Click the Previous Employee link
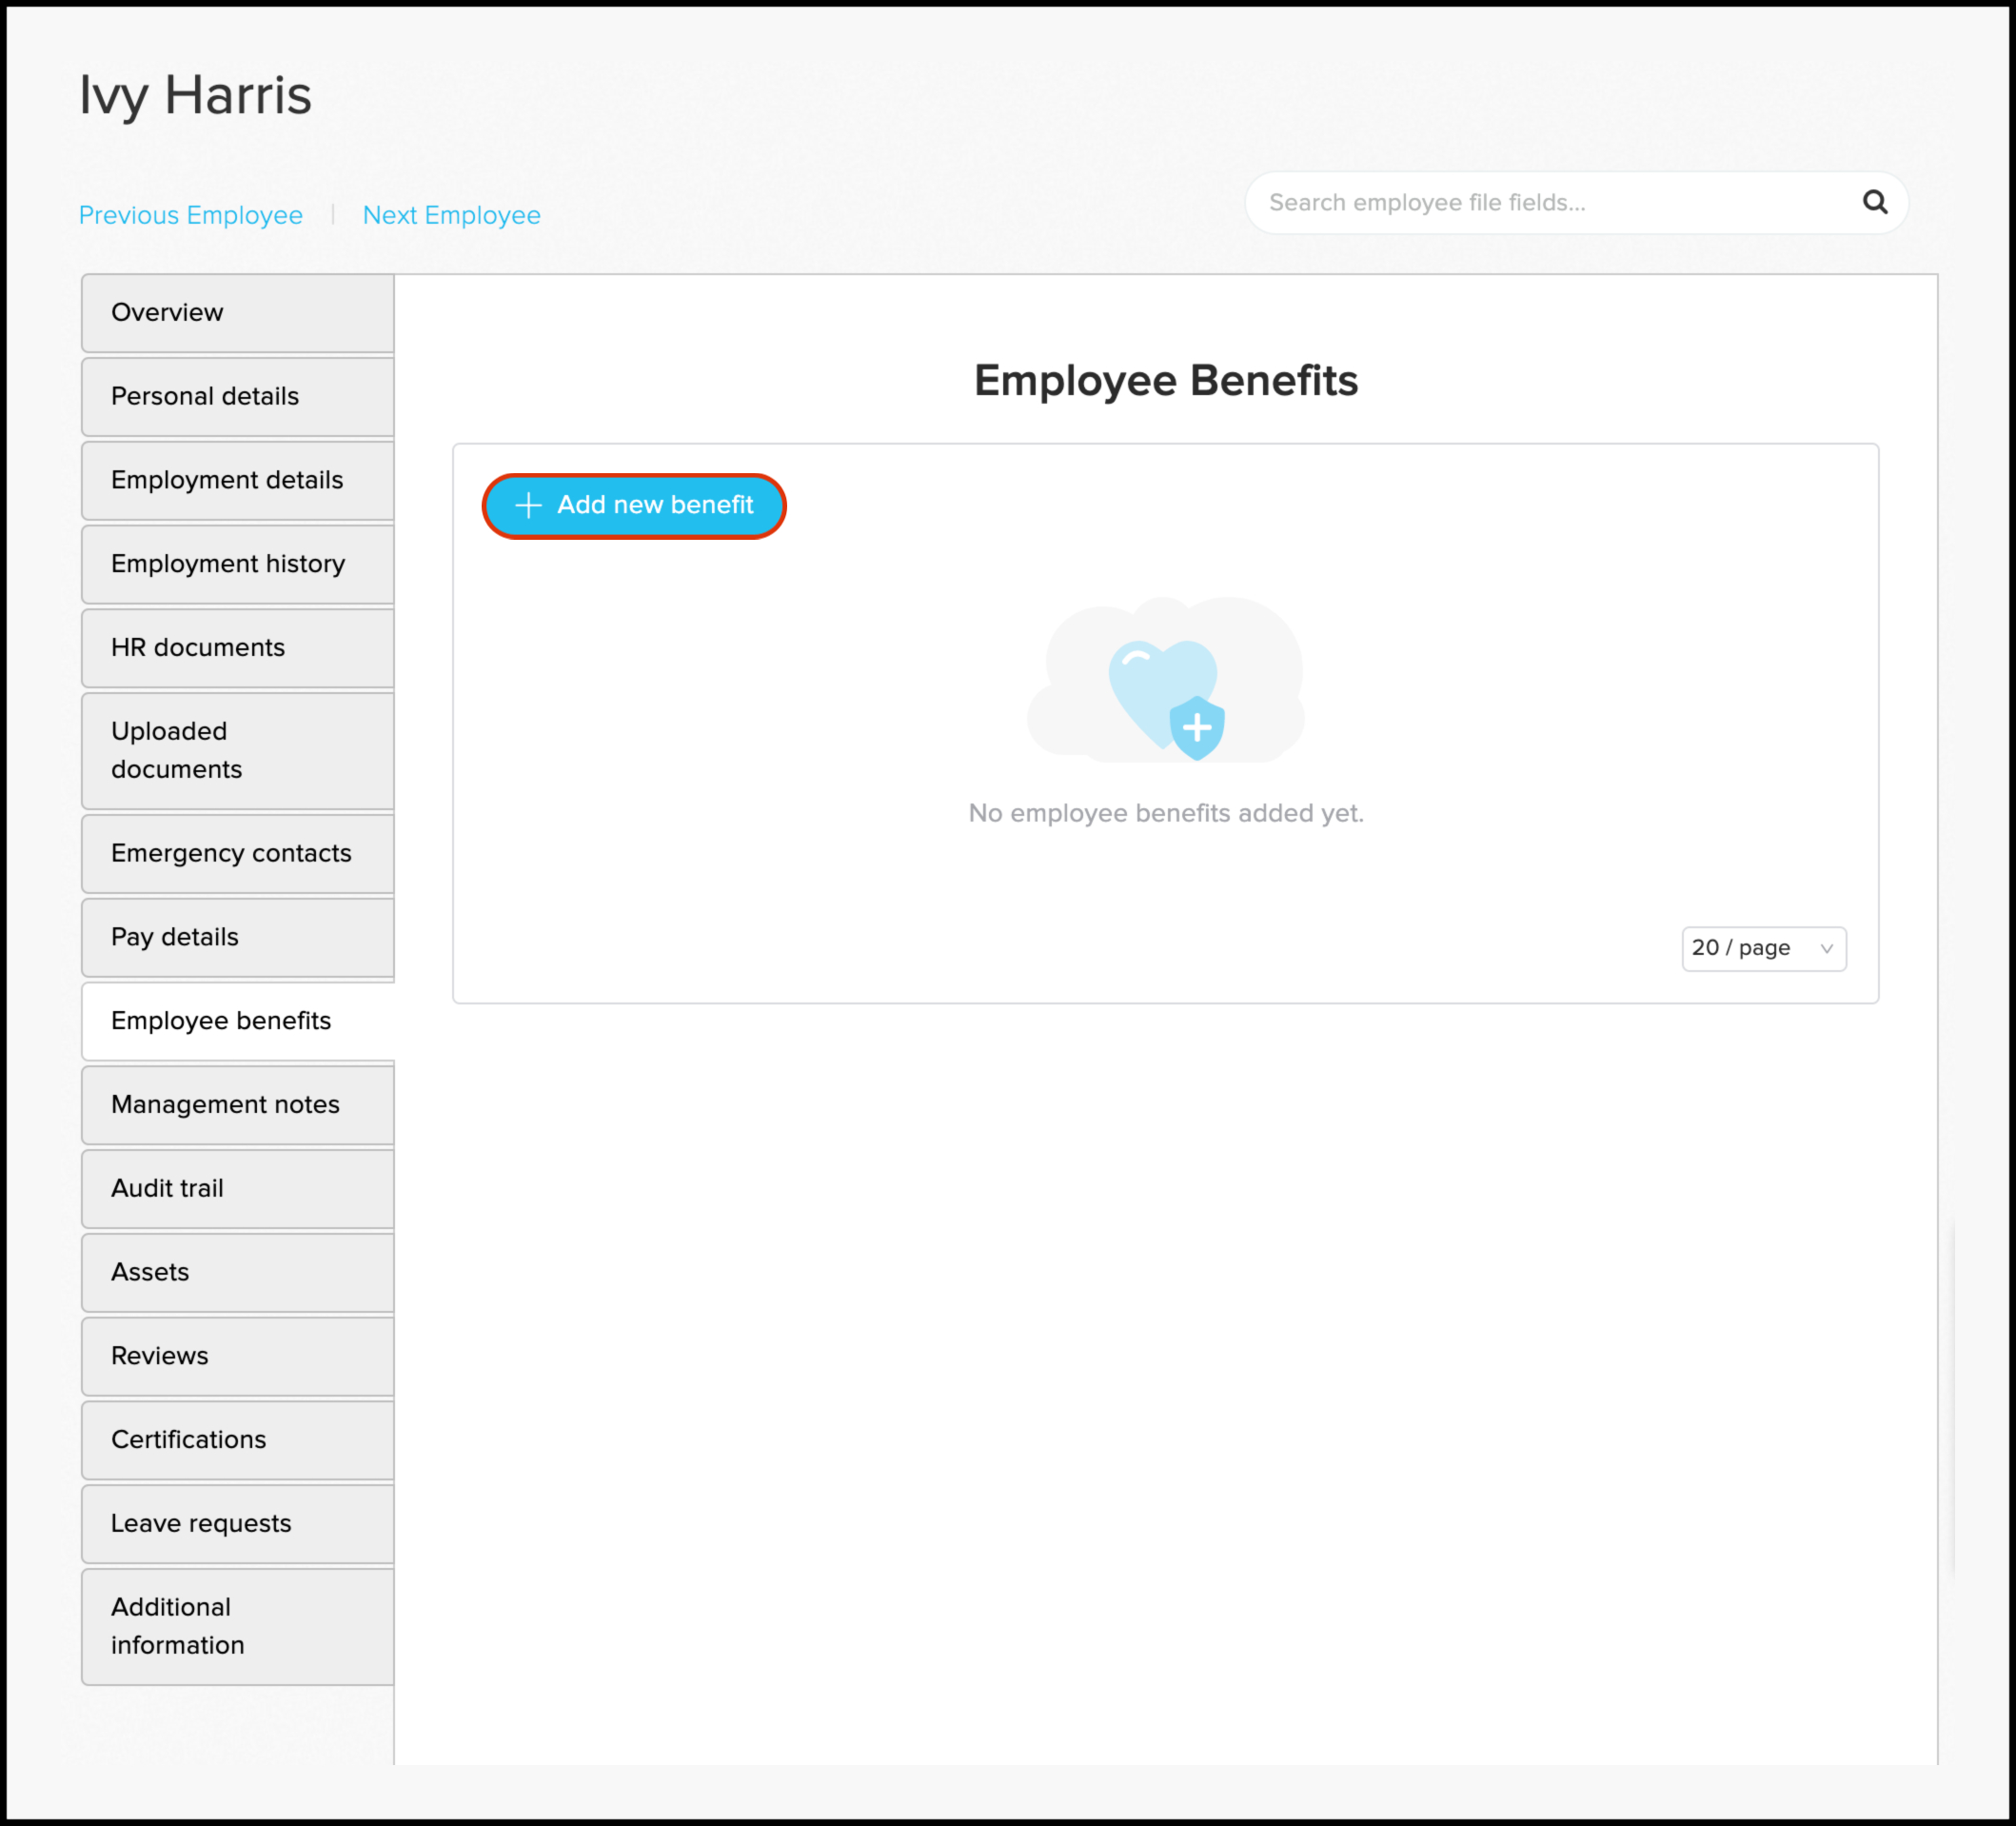The width and height of the screenshot is (2016, 1826). 191,214
